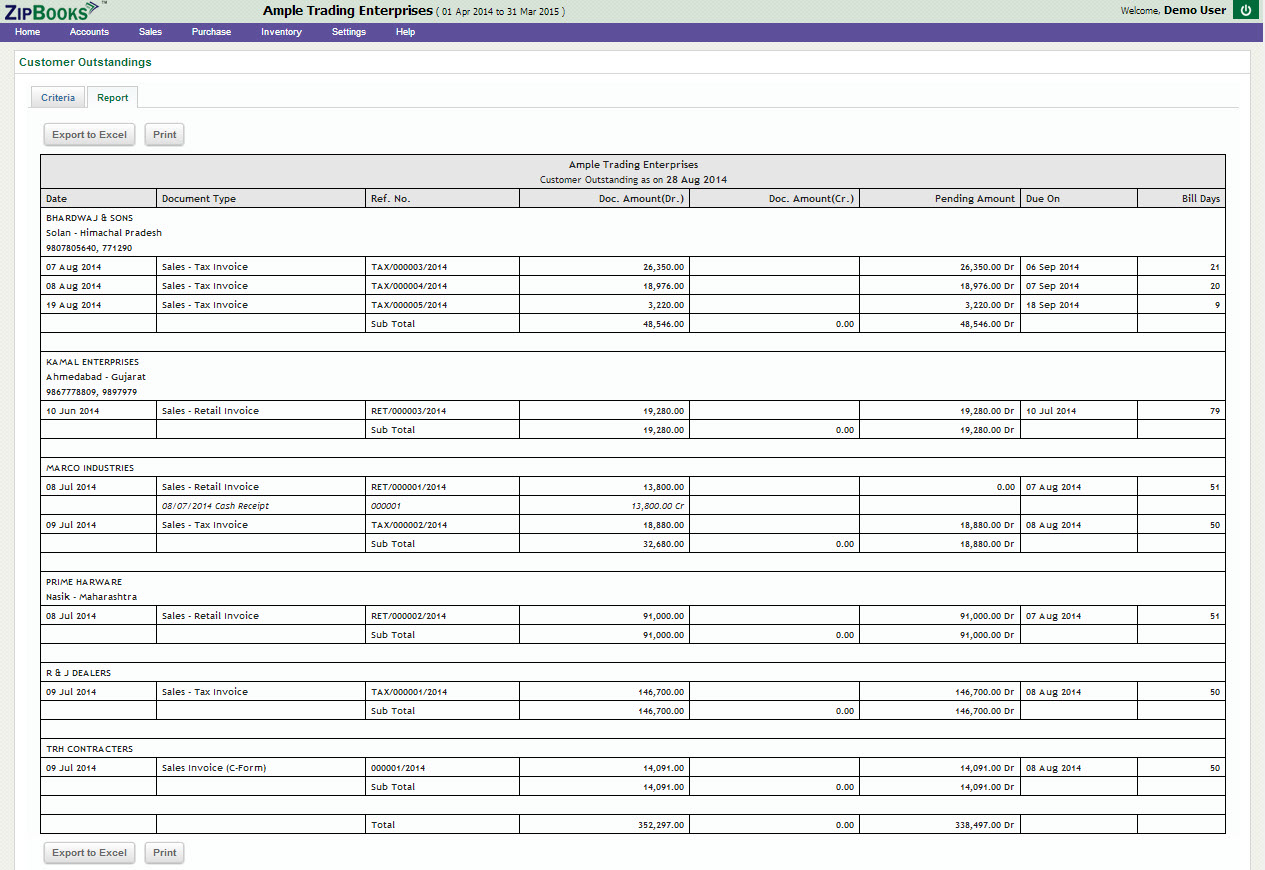The width and height of the screenshot is (1265, 870).
Task: Select the Report tab
Action: click(112, 98)
